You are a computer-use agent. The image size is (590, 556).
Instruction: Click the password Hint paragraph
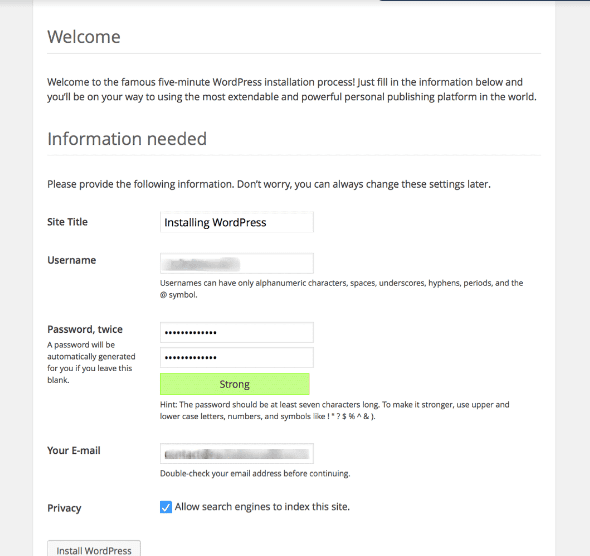335,410
